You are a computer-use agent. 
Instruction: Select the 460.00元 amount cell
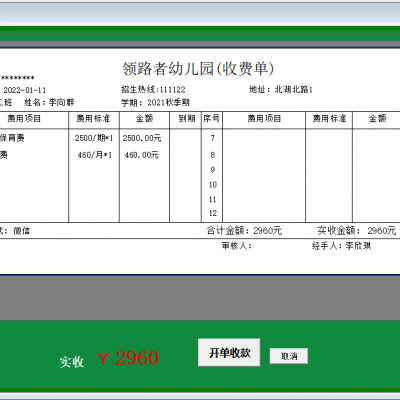142,155
